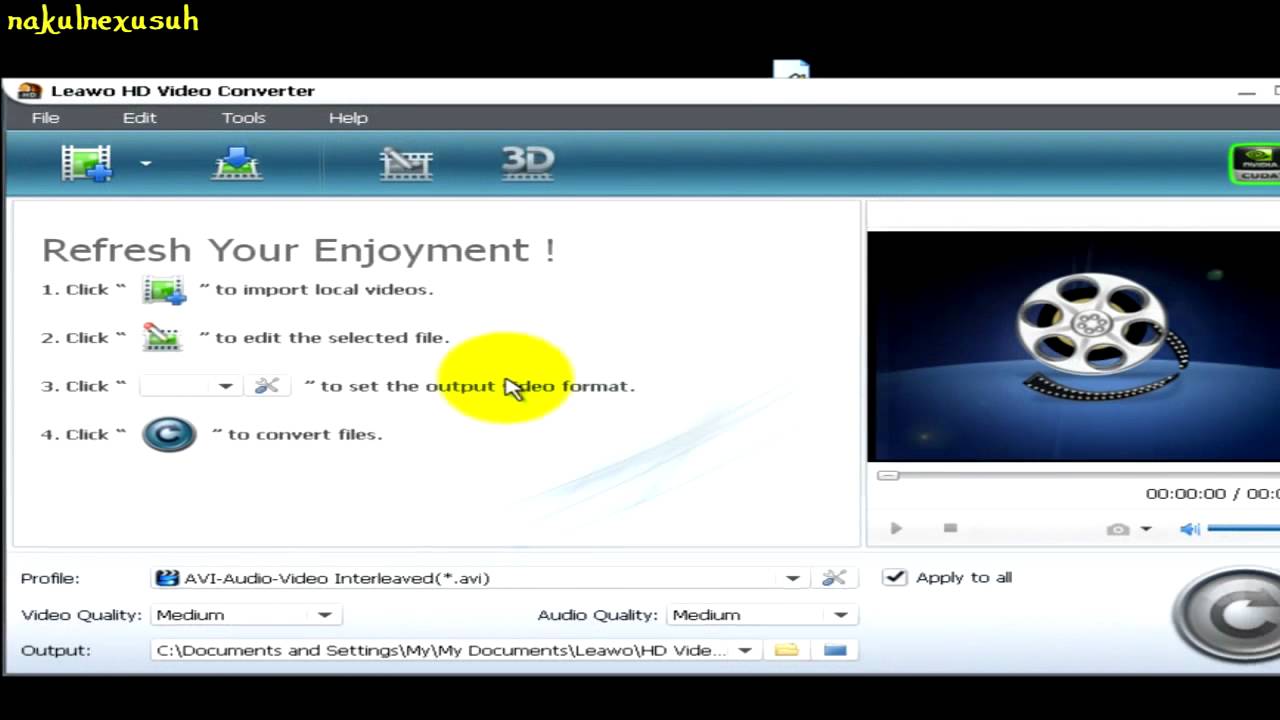Click the download video toolbar icon
The image size is (1280, 720).
[x=237, y=163]
